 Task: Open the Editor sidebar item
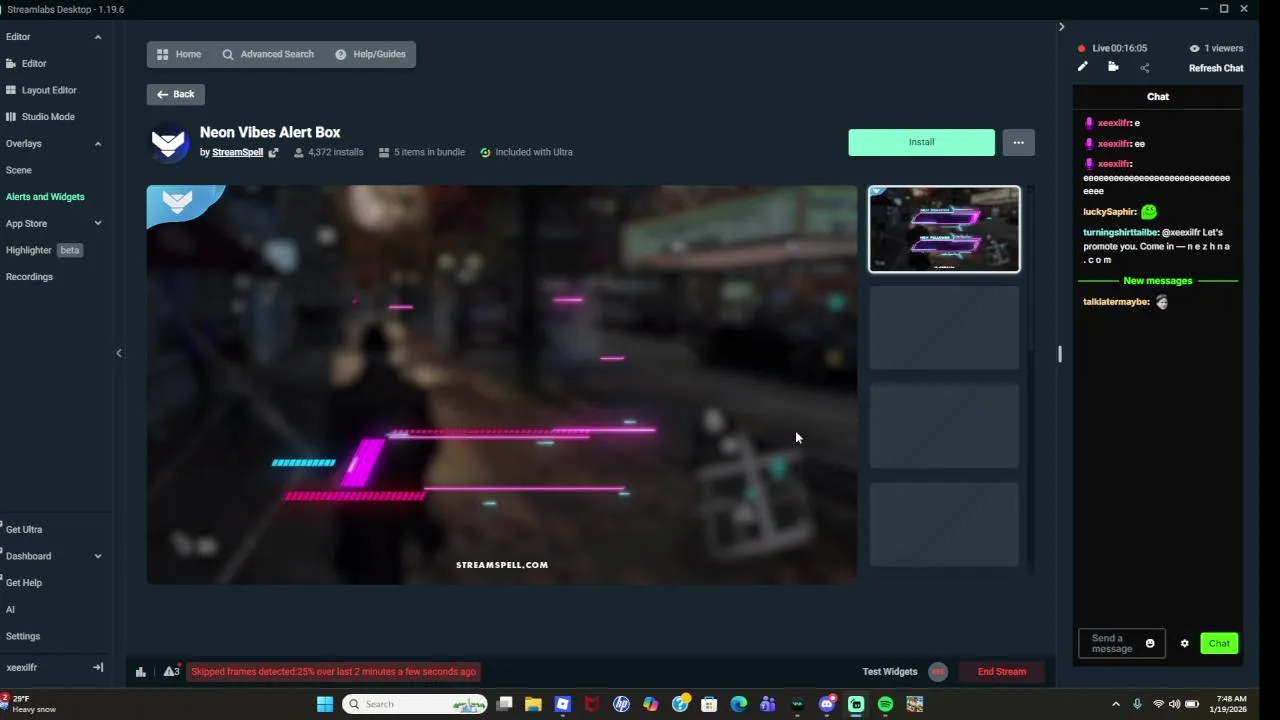(34, 63)
